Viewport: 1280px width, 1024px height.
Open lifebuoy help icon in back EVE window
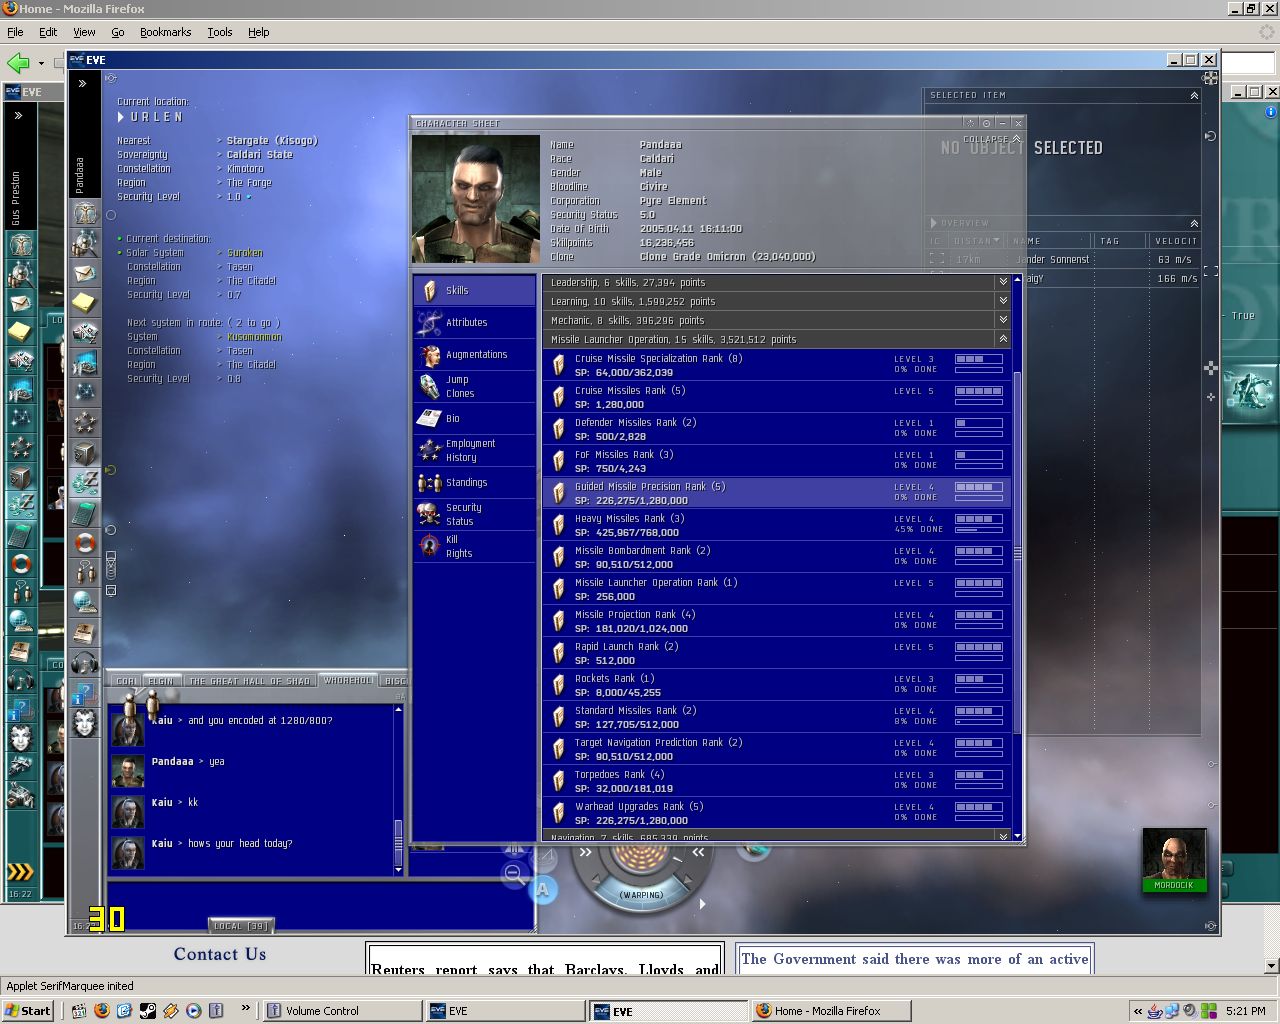[20, 564]
